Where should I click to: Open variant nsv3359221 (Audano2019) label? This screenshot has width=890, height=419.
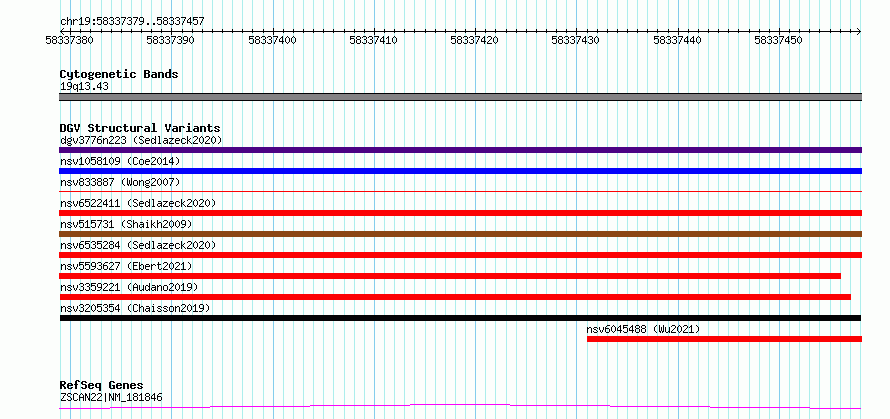click(129, 287)
